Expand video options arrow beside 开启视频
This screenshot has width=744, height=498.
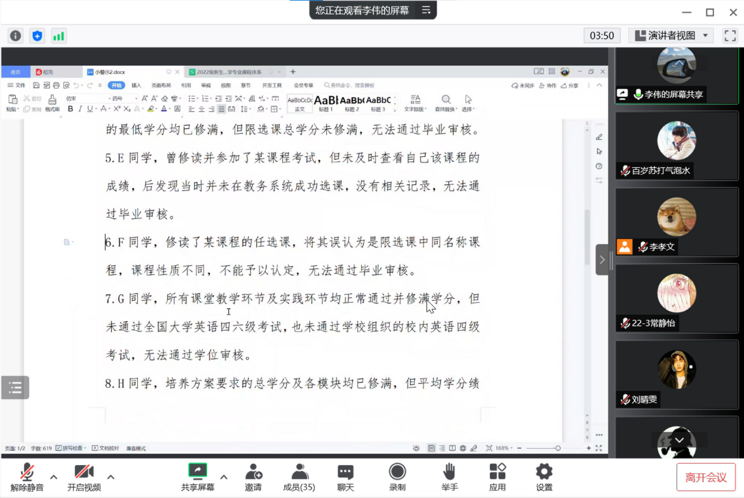click(x=111, y=477)
